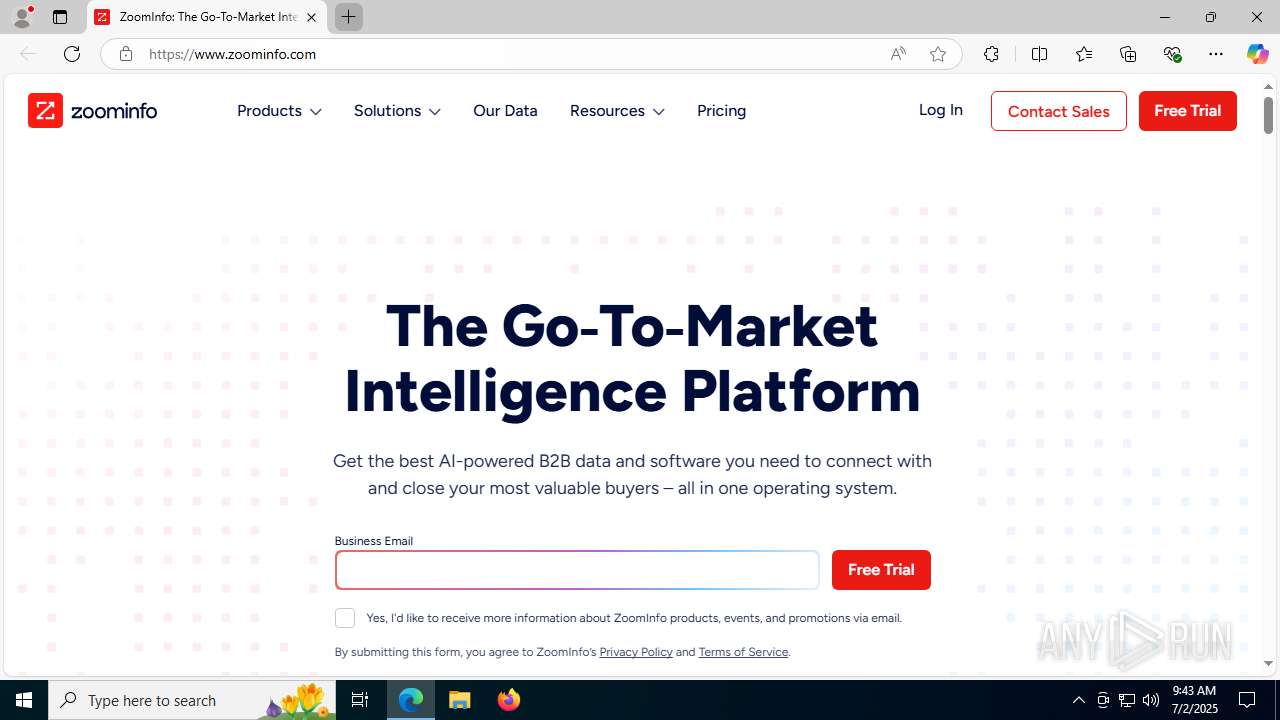Click the ZoomInfo logo
Screen dimensions: 1280x720
tap(92, 111)
